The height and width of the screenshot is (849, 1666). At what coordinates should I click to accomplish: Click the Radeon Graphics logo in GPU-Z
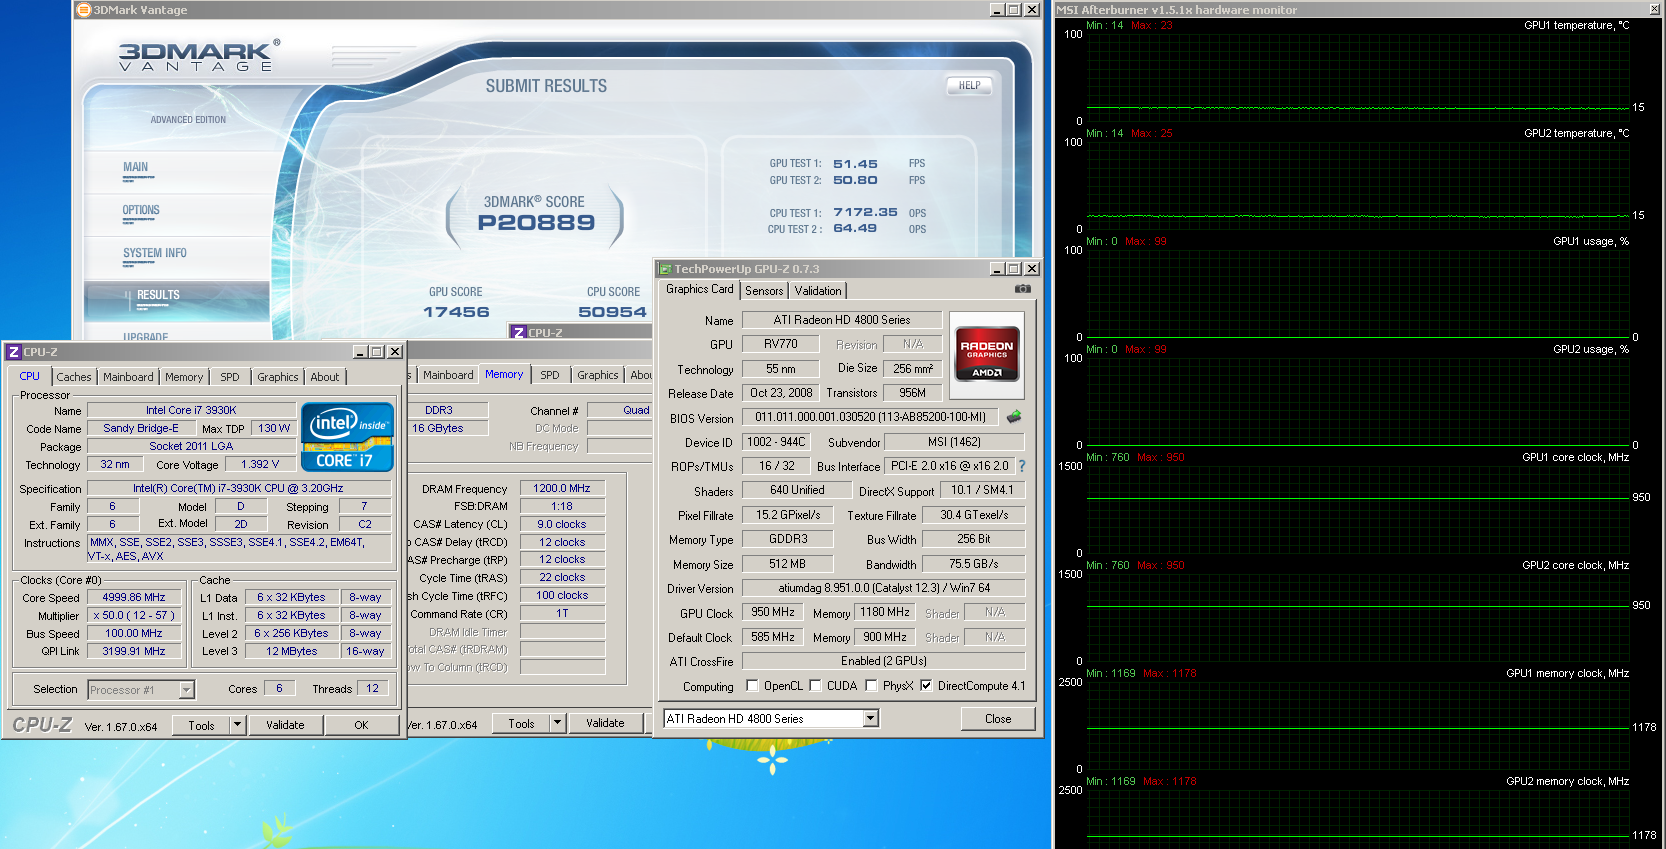coord(987,355)
